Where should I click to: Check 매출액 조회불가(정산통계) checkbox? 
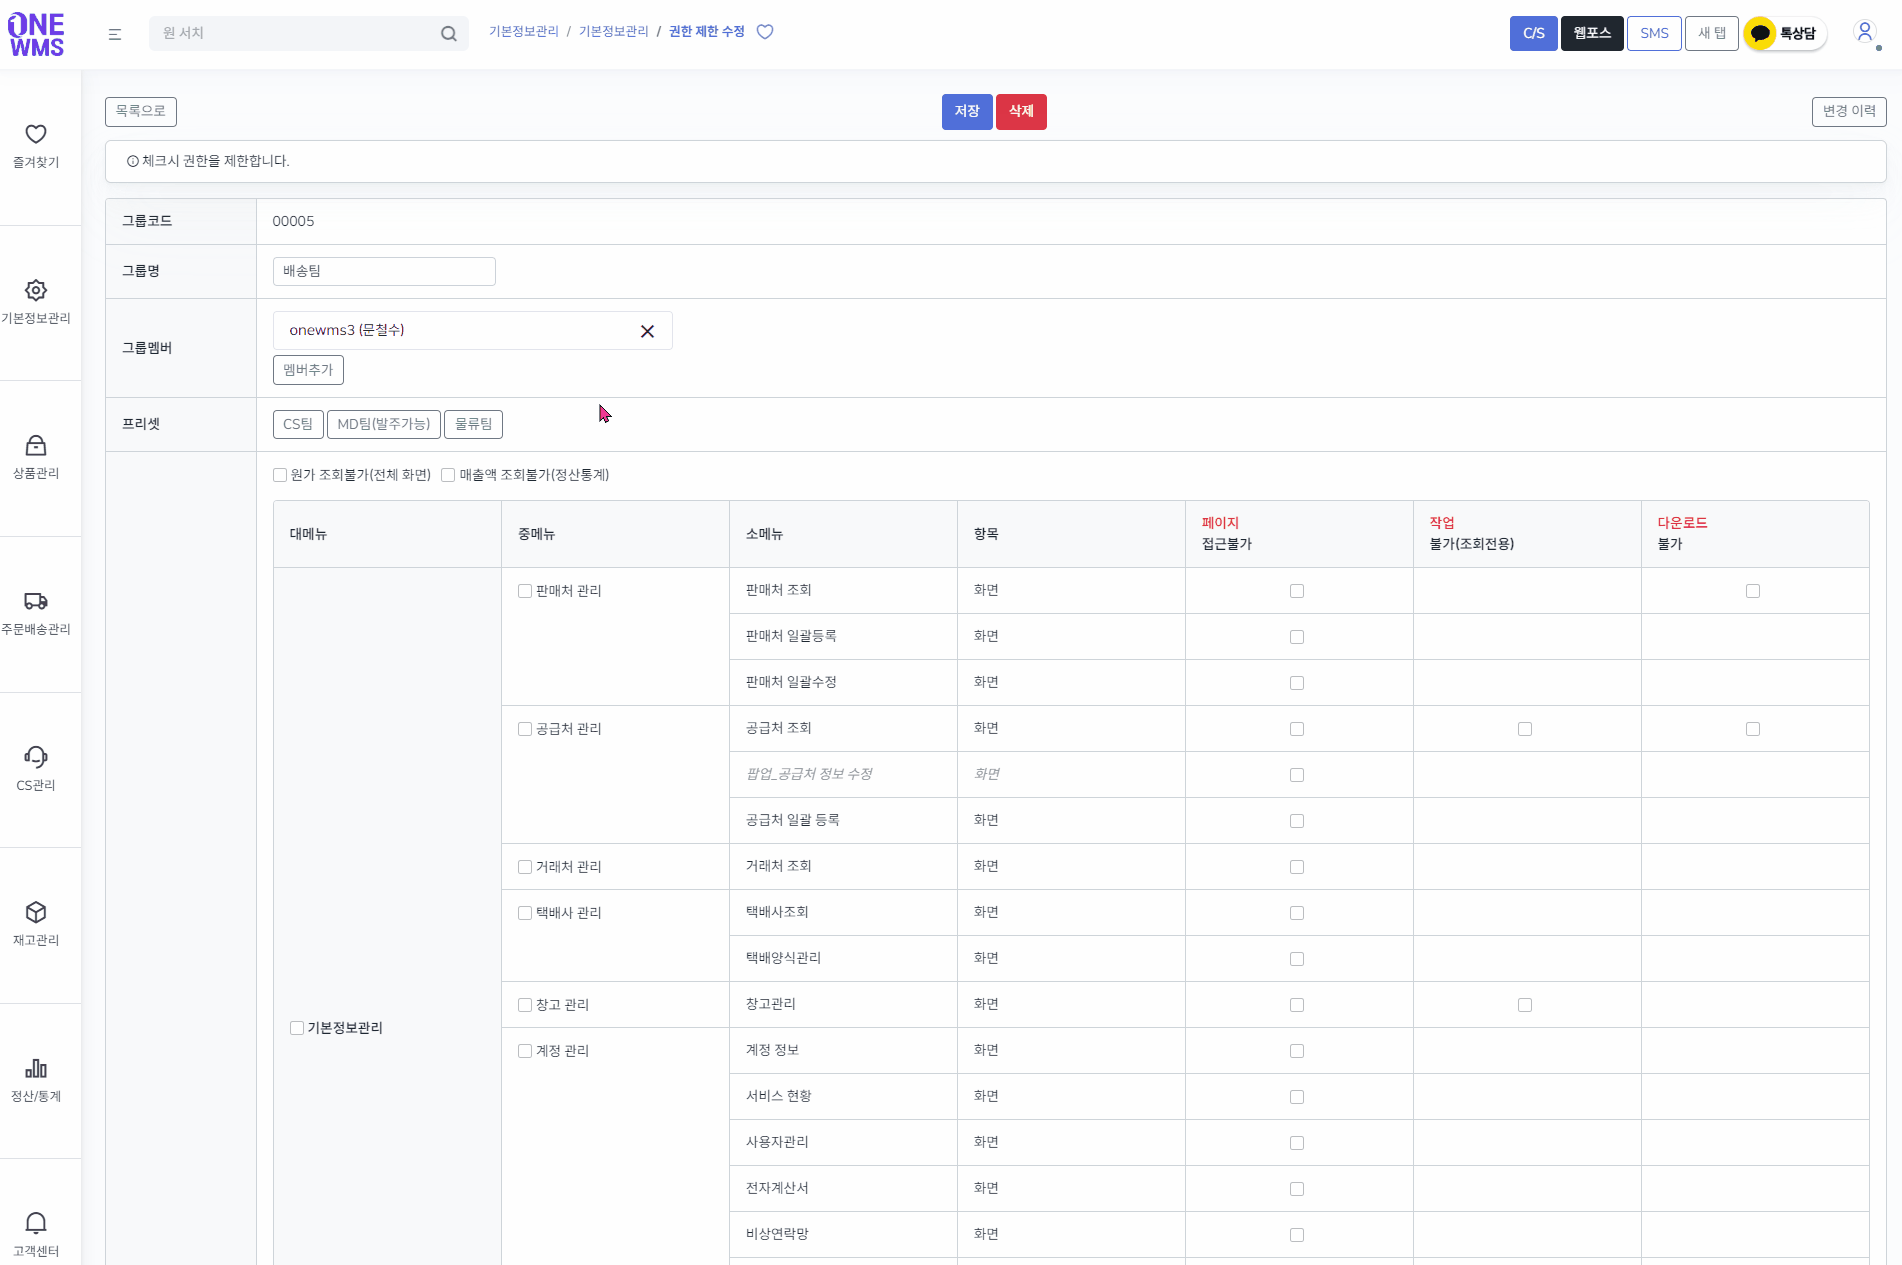448,475
